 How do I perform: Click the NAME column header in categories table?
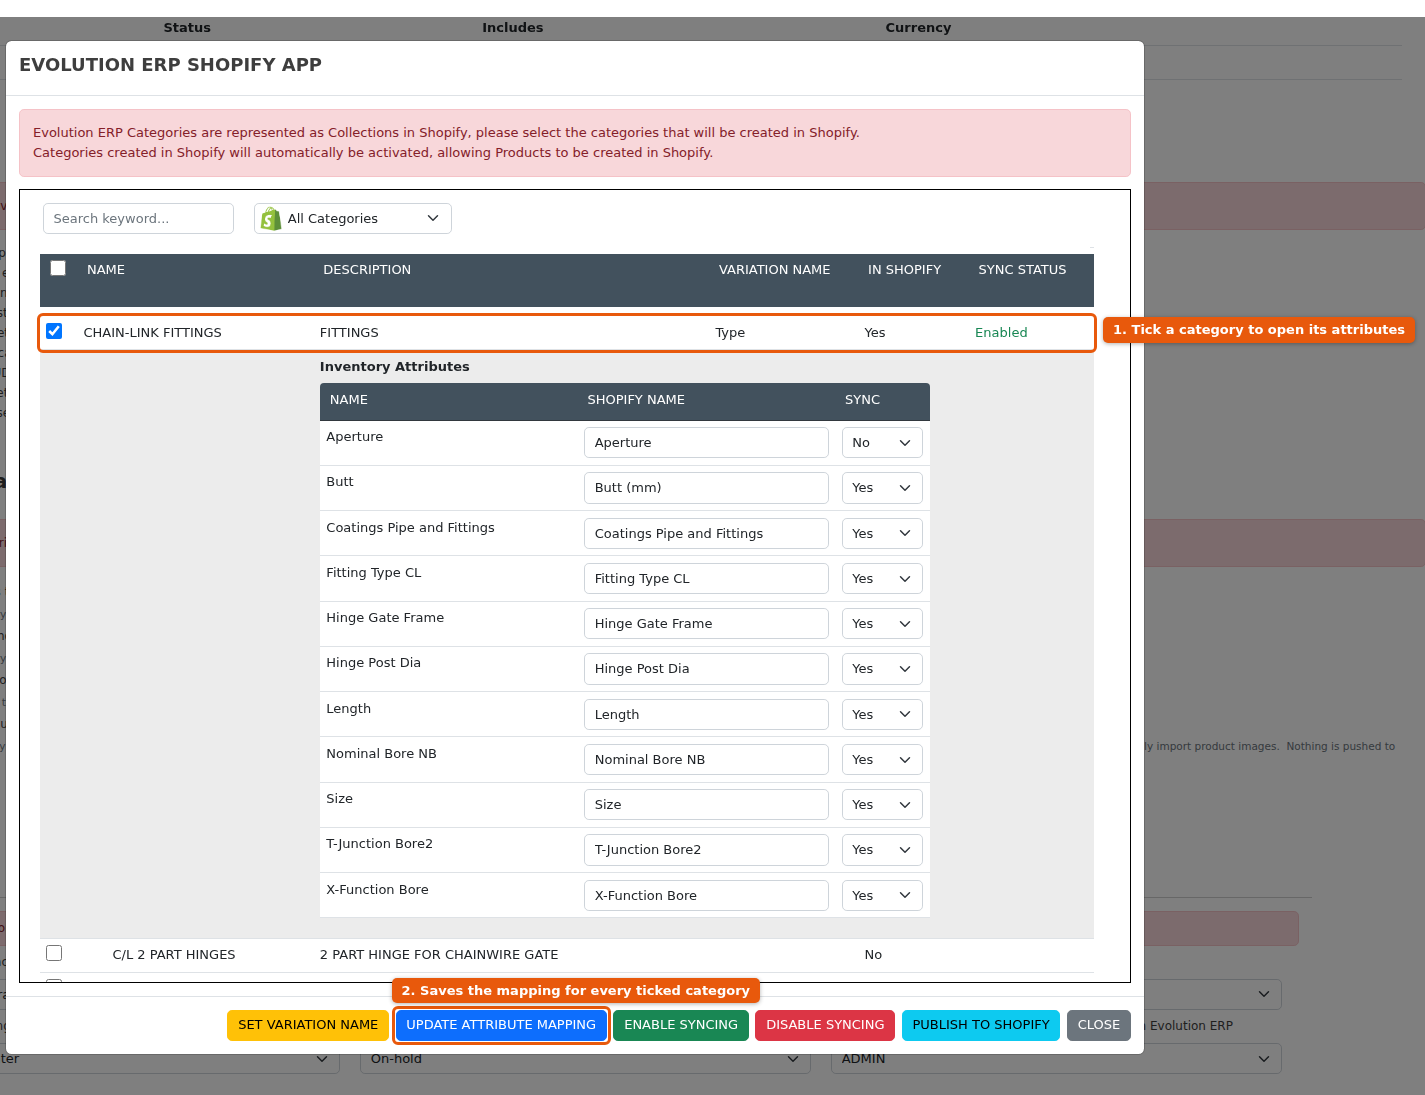point(106,270)
